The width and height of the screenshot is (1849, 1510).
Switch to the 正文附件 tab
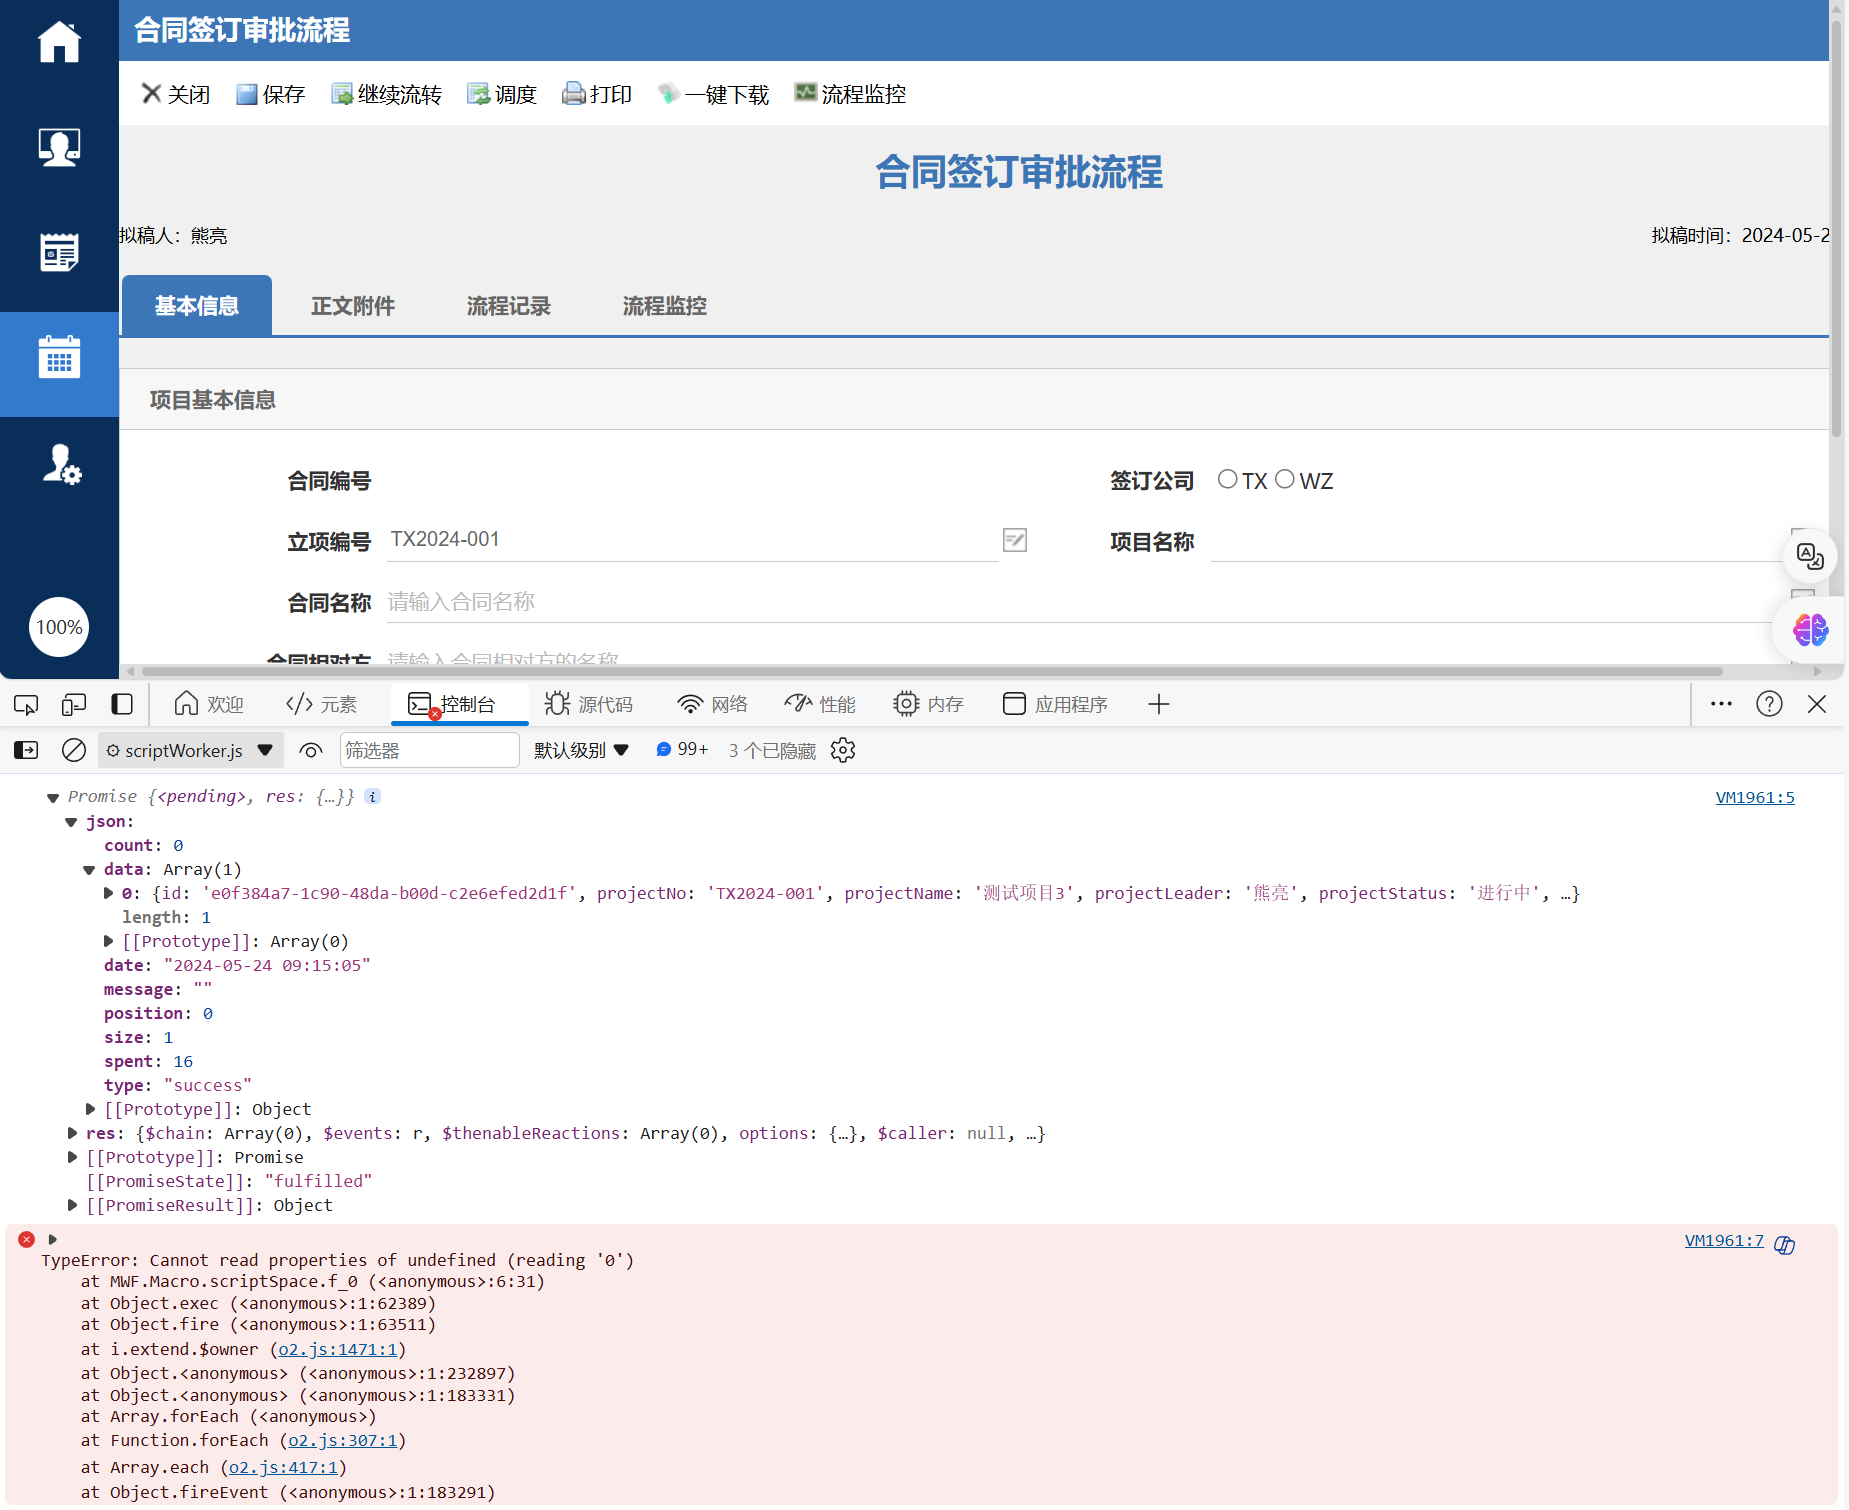click(x=353, y=305)
